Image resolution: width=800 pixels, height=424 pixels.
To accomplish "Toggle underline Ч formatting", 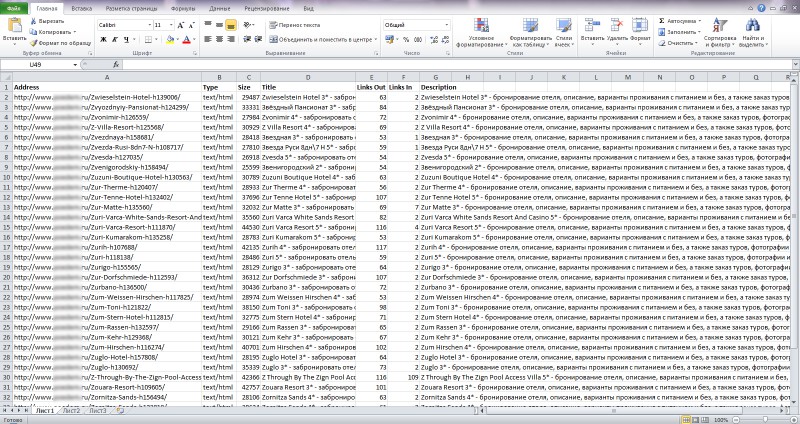I will pos(126,39).
